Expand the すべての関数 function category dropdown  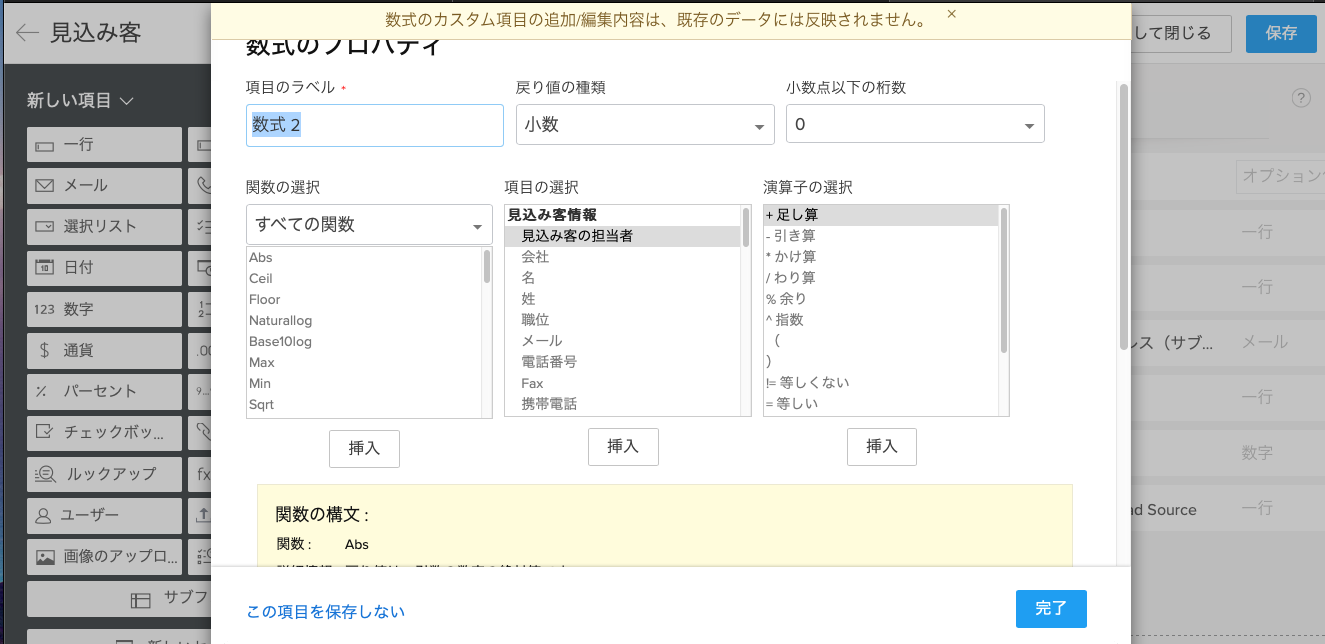click(369, 225)
